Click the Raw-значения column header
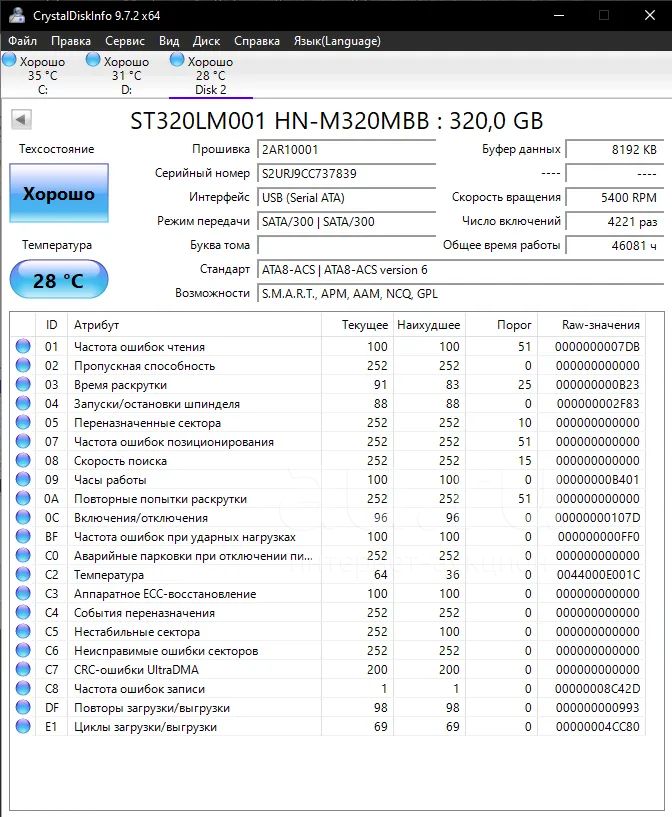 coord(601,325)
